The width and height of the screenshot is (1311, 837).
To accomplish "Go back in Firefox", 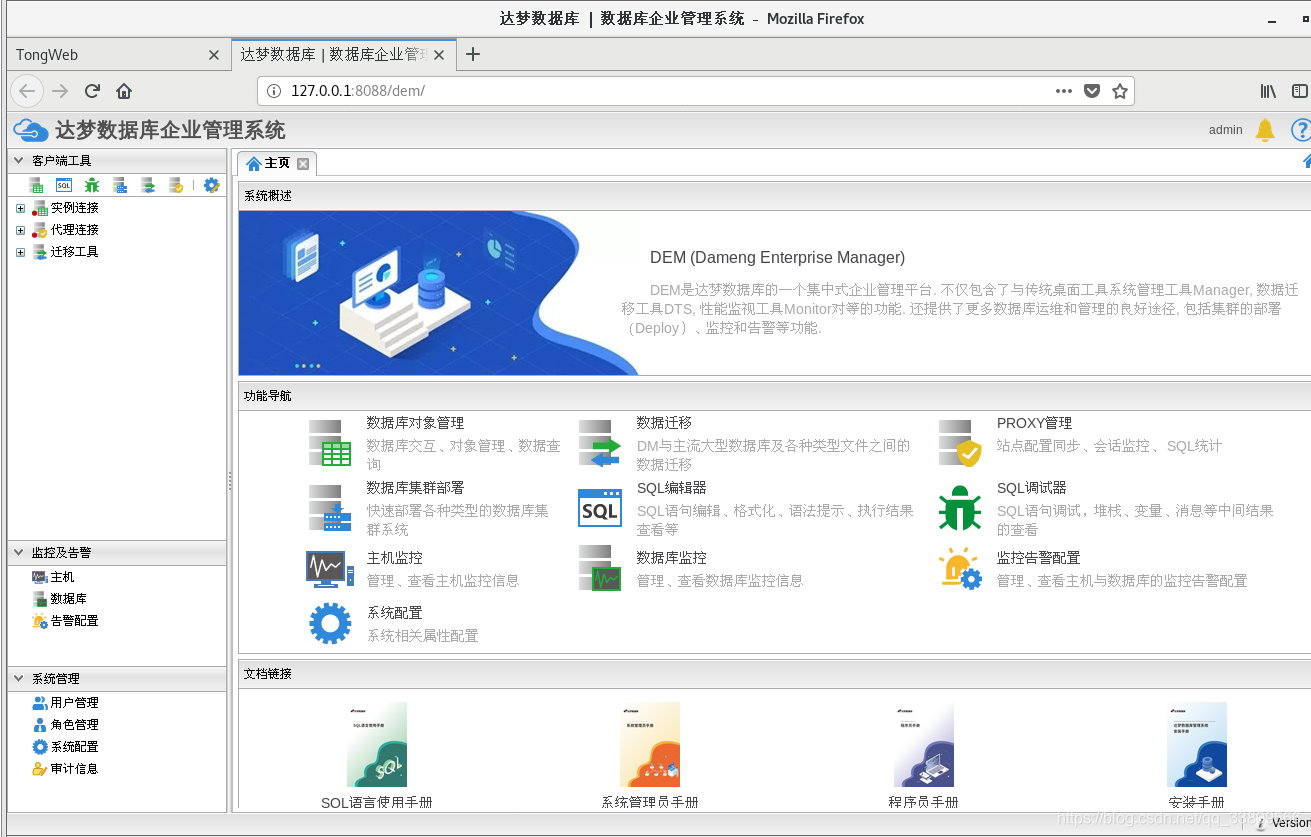I will point(27,91).
